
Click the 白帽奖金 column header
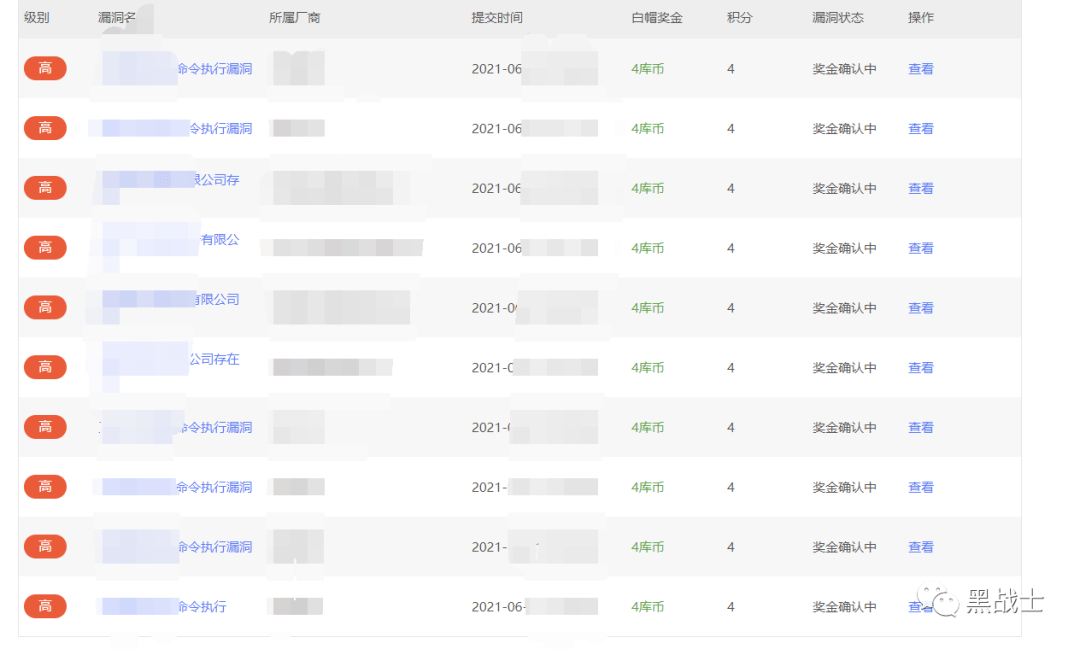tap(656, 18)
